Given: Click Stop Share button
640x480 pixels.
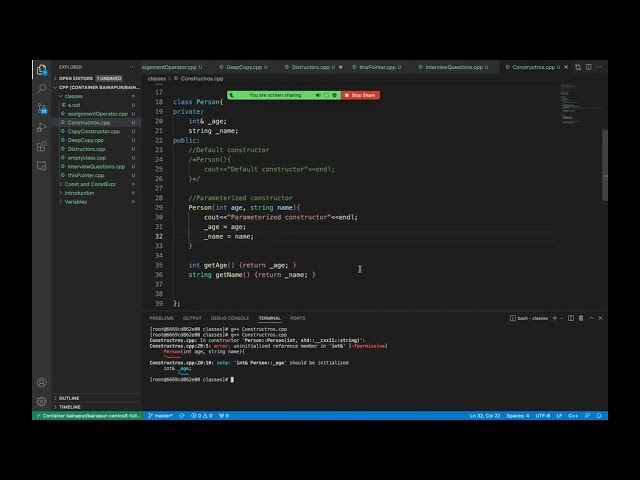Looking at the screenshot, I should pos(360,95).
